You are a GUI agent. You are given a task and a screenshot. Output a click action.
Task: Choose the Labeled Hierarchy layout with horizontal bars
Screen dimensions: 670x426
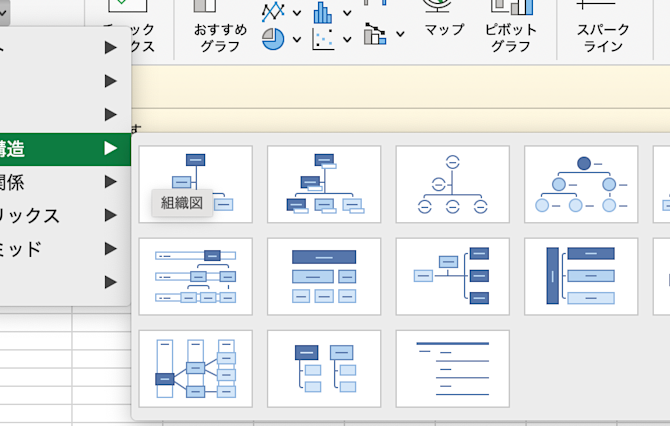[196, 276]
